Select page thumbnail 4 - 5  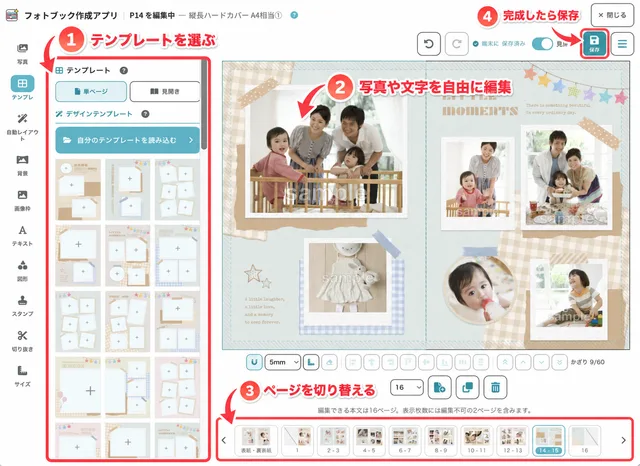click(369, 440)
